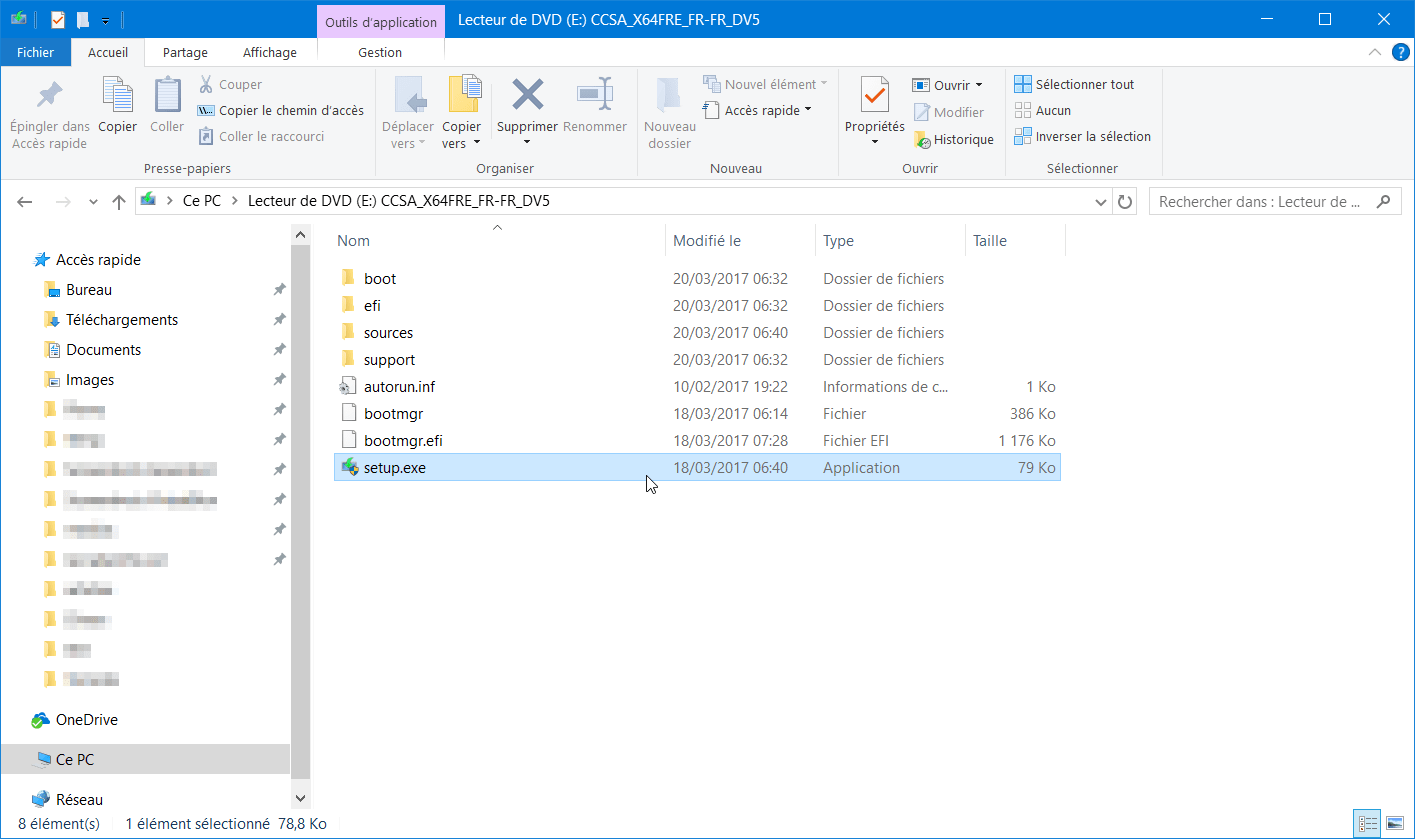1415x839 pixels.
Task: Switch to the Partage ribbon tab
Action: point(185,52)
